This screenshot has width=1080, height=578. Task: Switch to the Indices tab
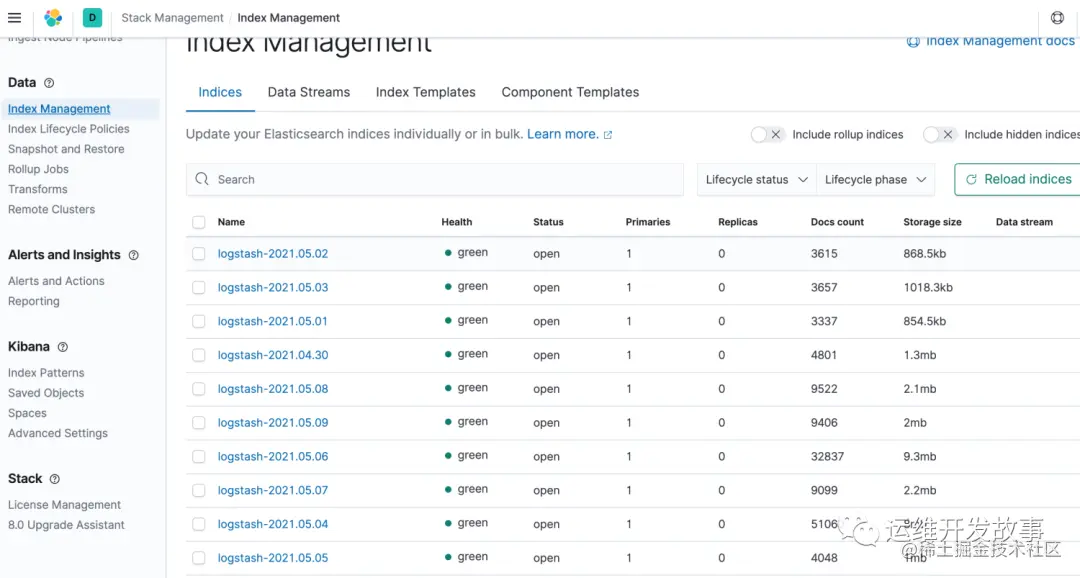220,92
